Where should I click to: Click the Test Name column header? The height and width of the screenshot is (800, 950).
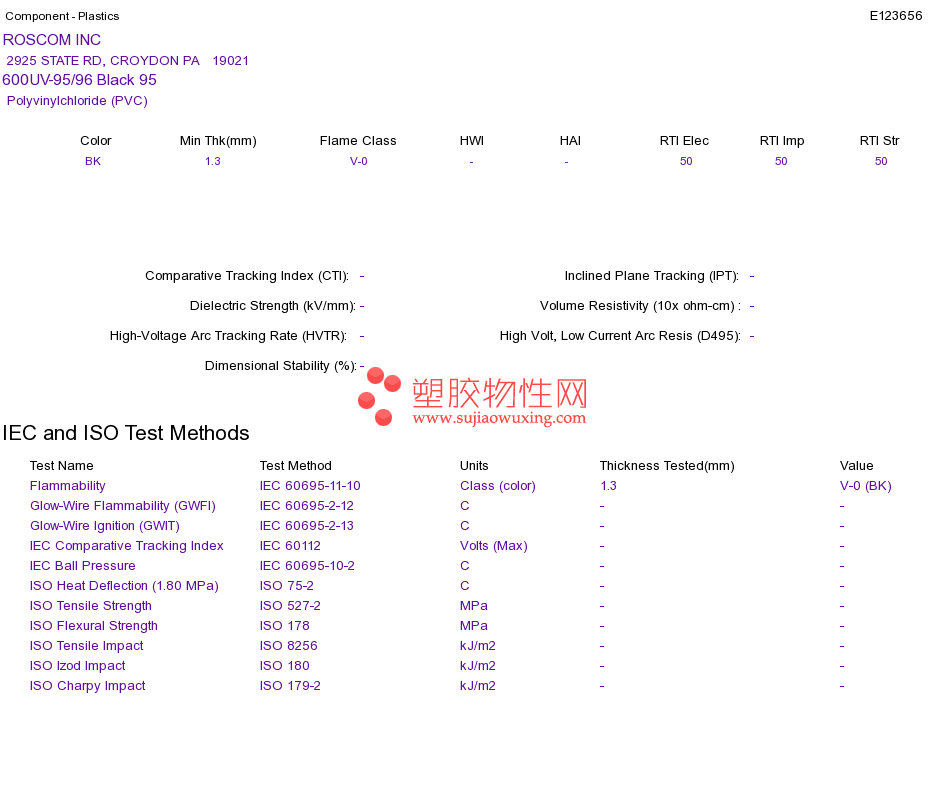tap(62, 465)
